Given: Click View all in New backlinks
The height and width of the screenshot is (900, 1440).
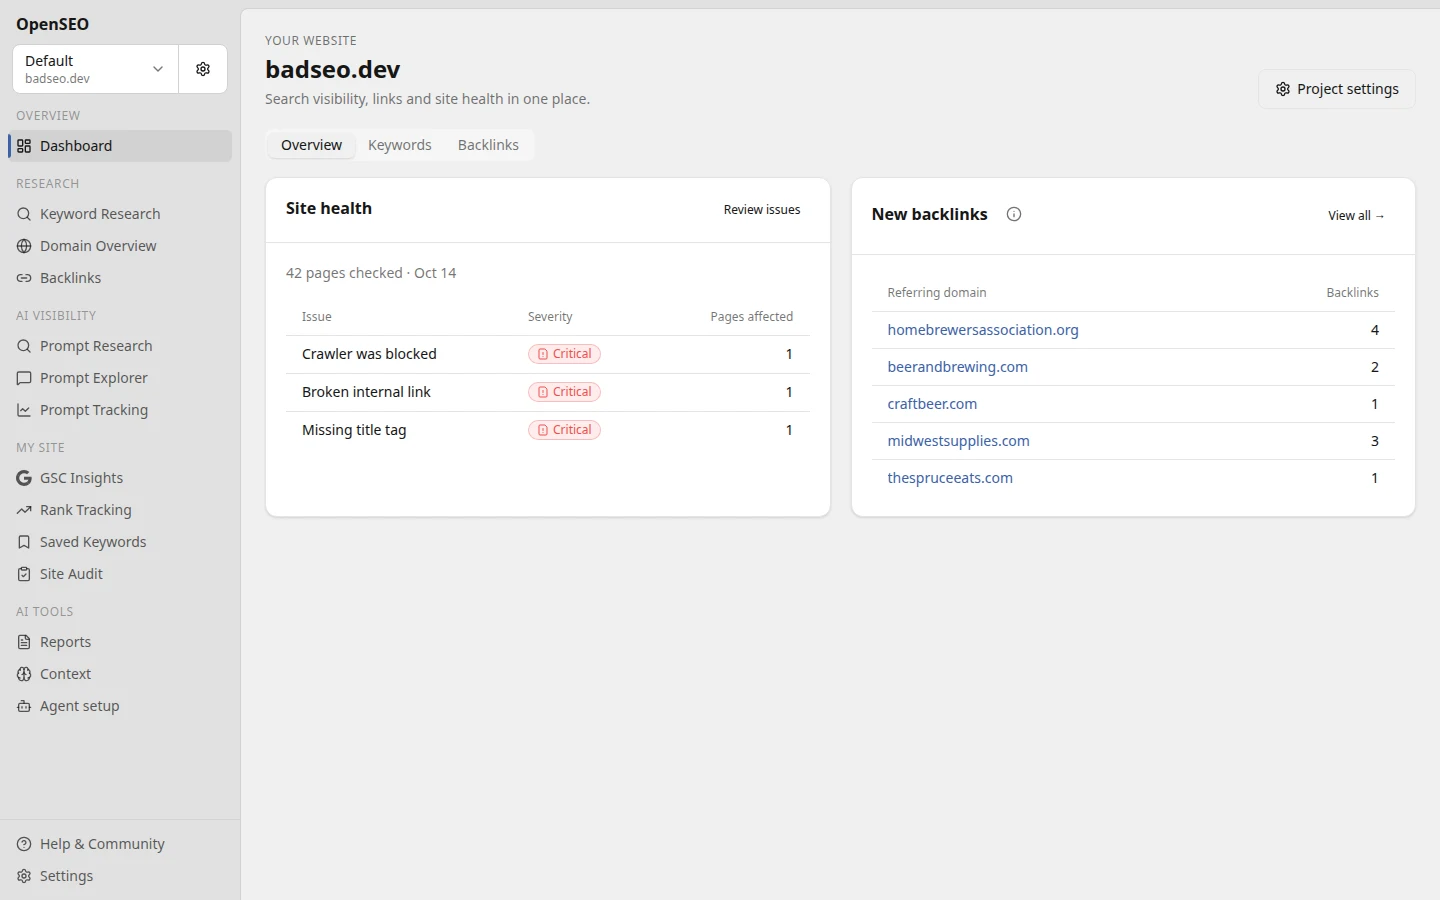Looking at the screenshot, I should (1356, 215).
